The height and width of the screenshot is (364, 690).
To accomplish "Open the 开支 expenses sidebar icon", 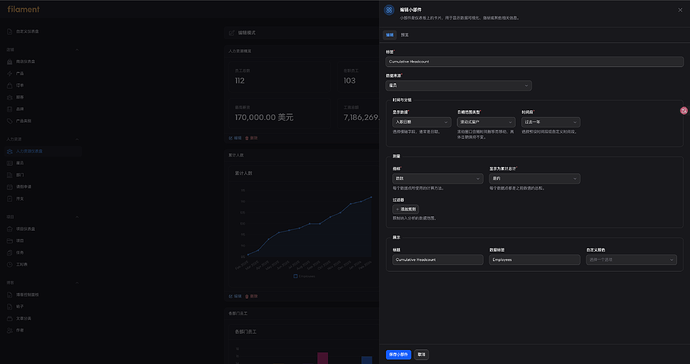I will point(10,199).
